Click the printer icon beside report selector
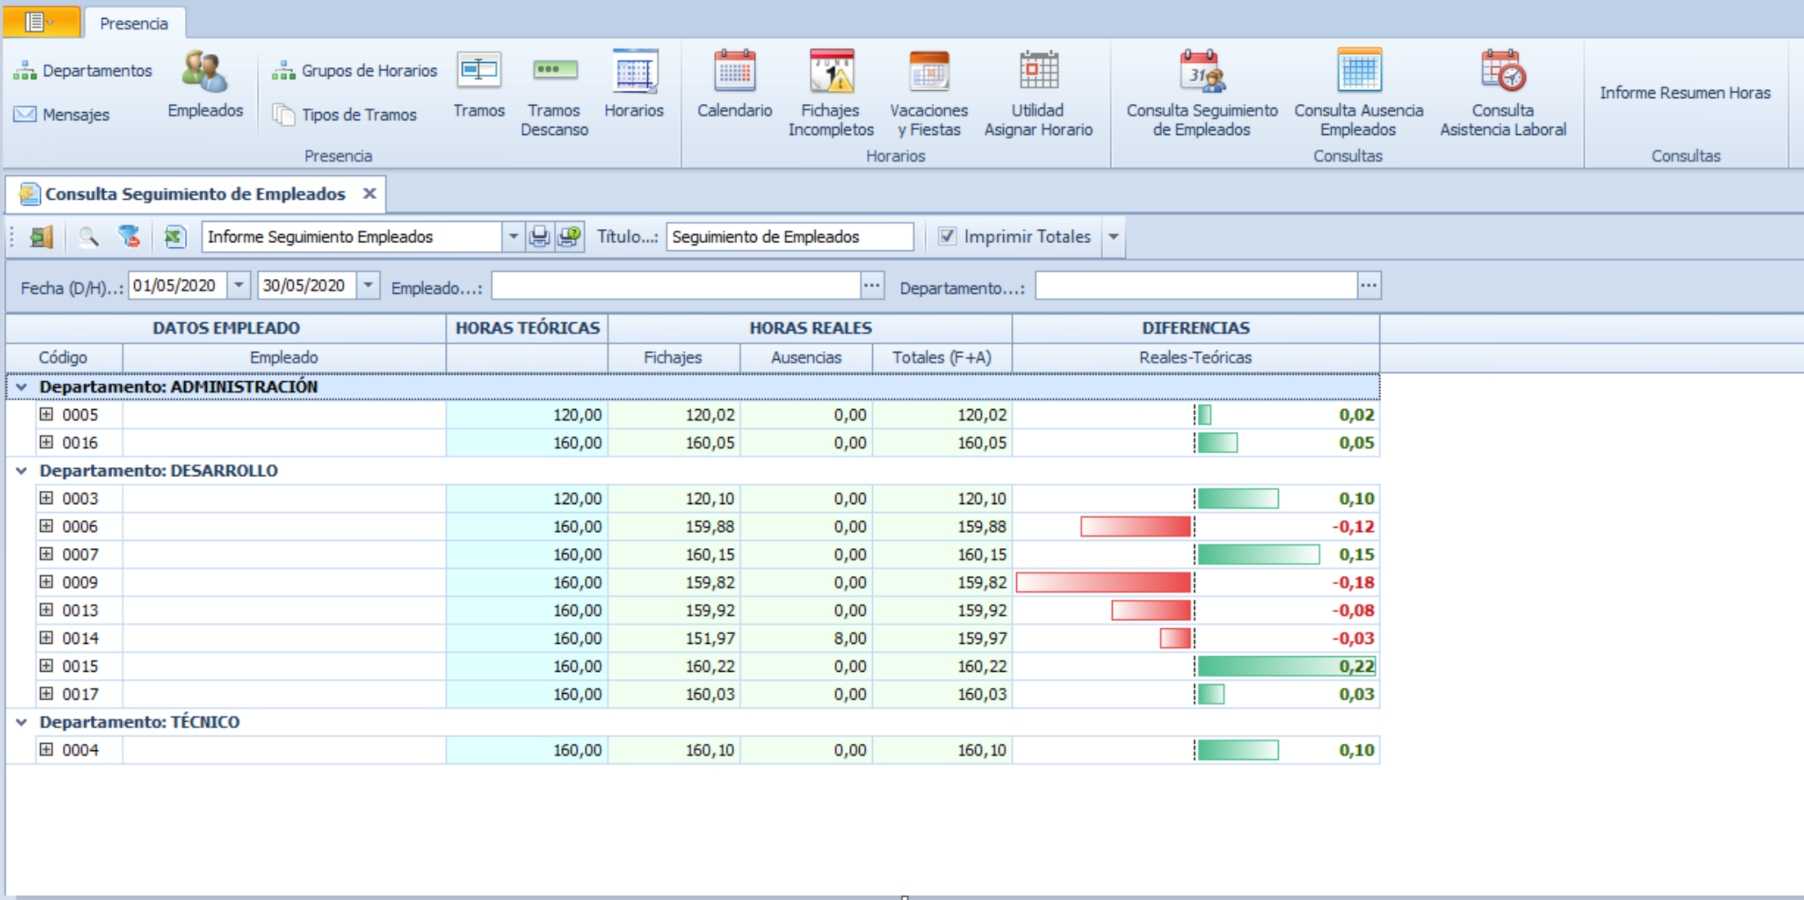 (539, 237)
